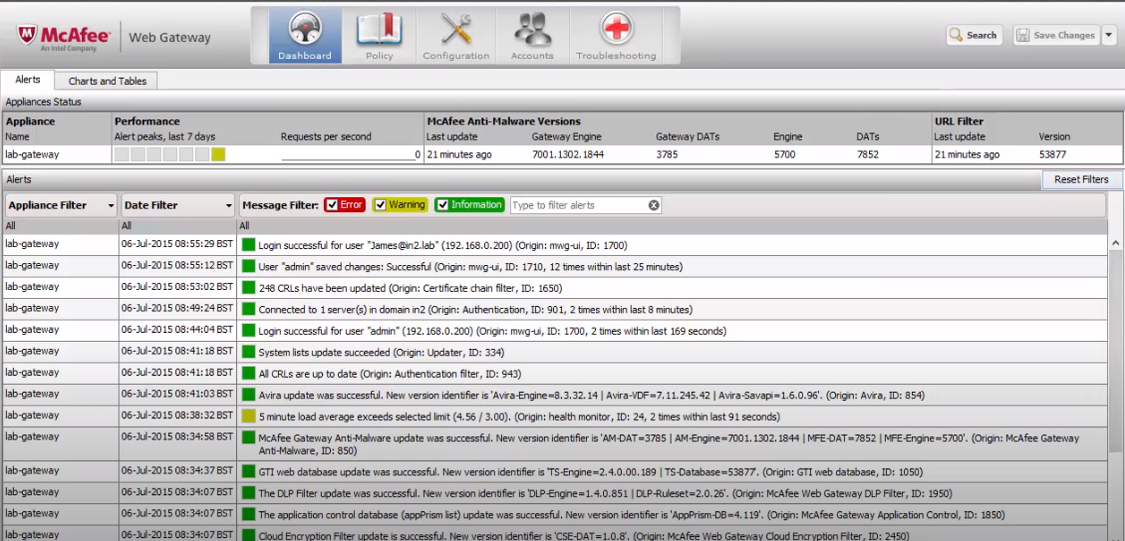Click green icon of DLP Filter update alert
1125x541 pixels.
pyautogui.click(x=248, y=494)
